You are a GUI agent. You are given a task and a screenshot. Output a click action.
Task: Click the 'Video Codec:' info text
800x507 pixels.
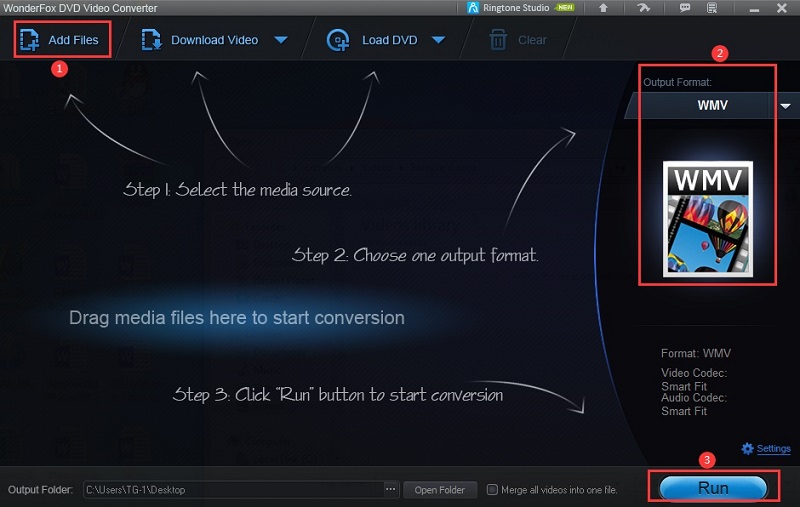(x=694, y=373)
